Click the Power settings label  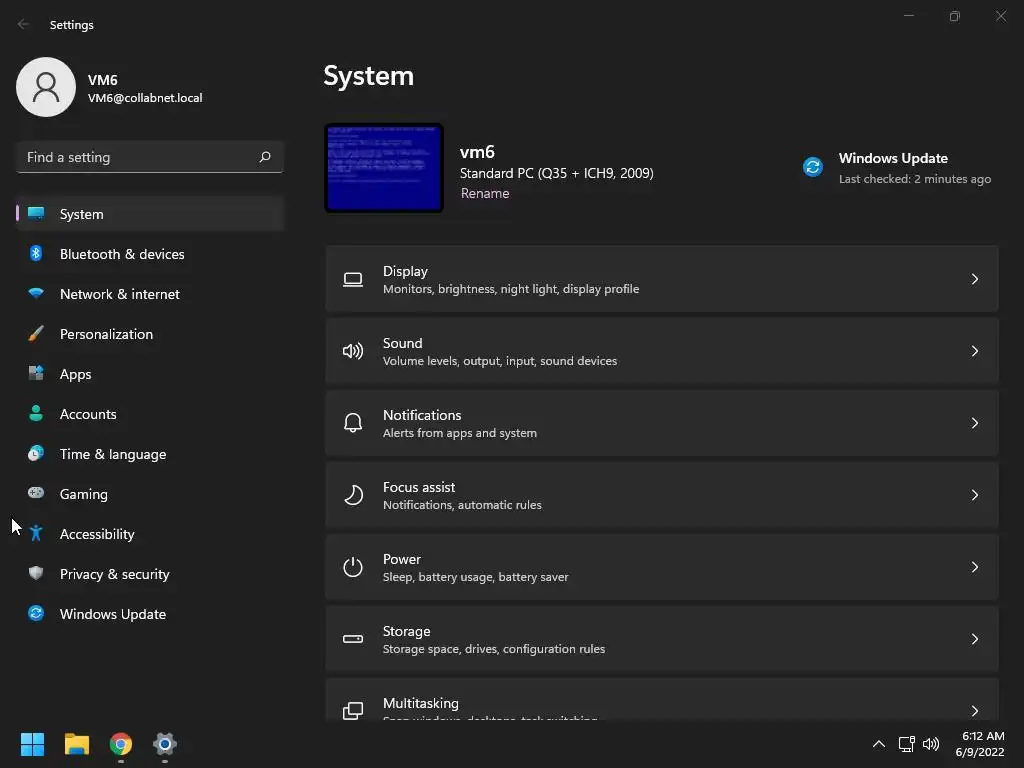(402, 559)
